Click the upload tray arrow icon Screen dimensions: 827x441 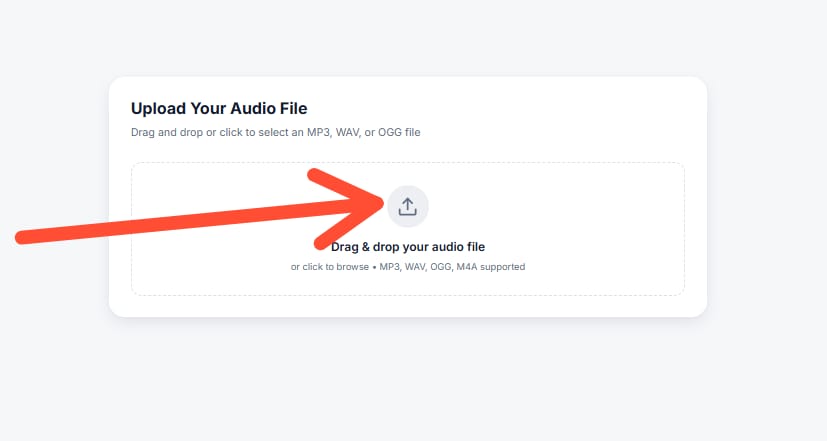407,207
